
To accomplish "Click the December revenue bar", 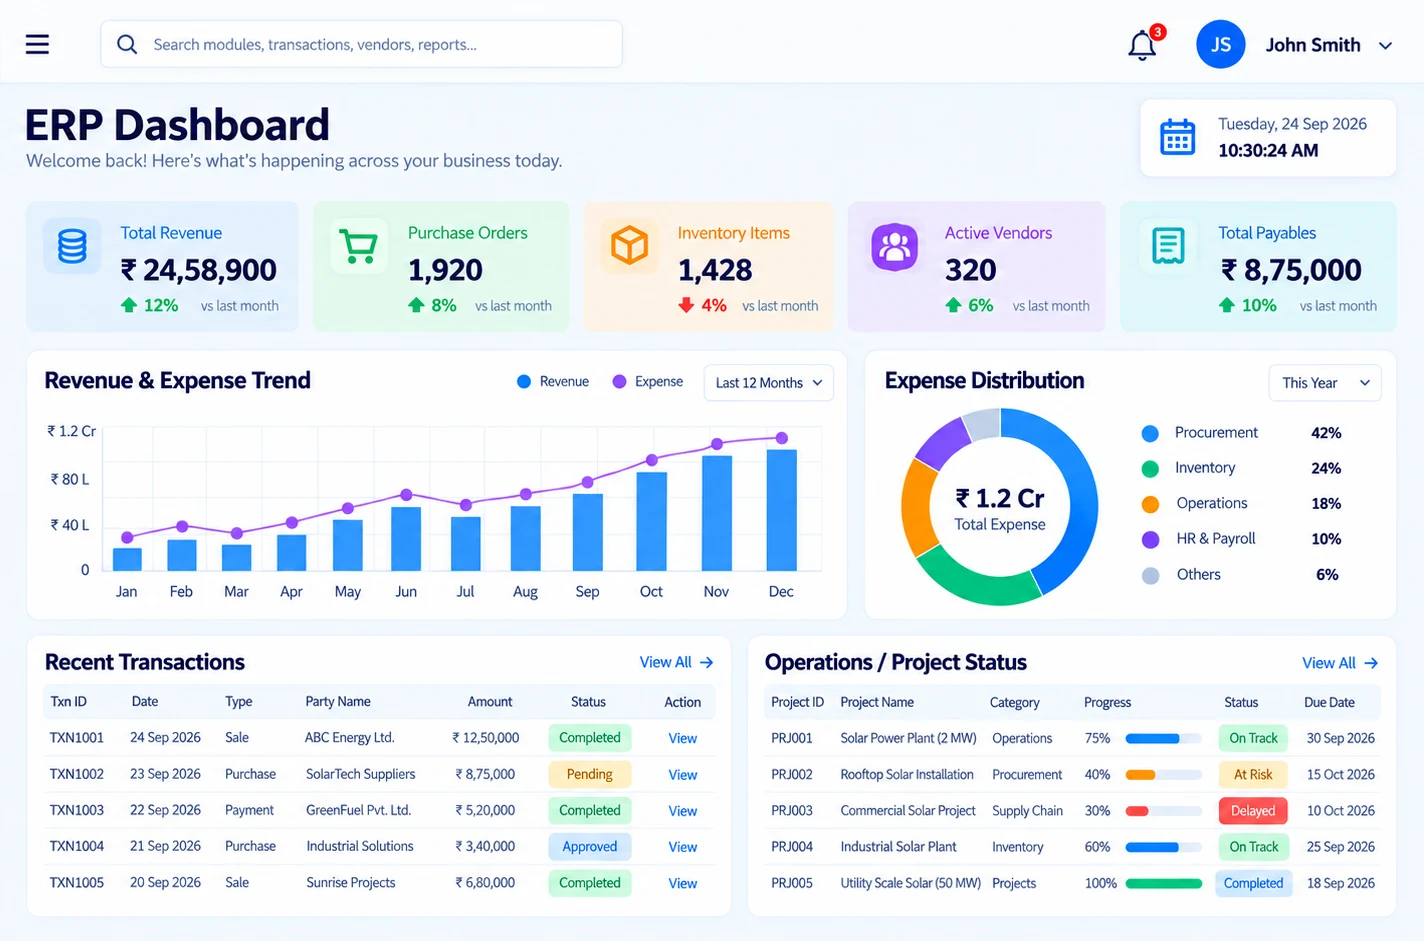I will click(782, 510).
